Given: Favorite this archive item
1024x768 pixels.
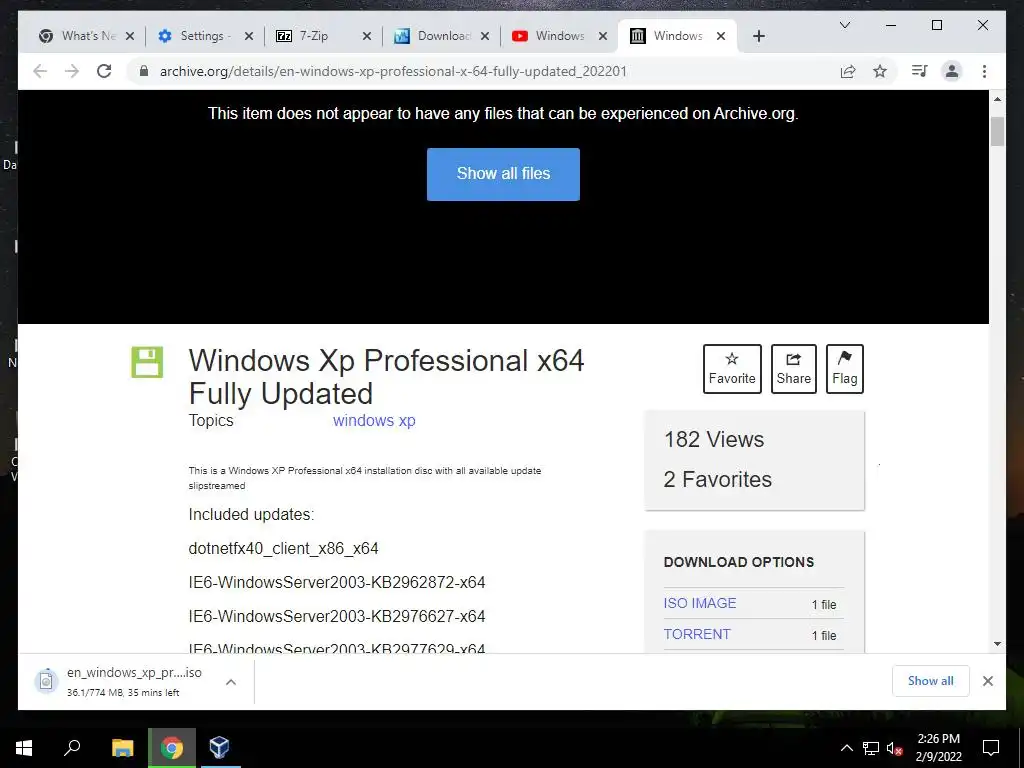Looking at the screenshot, I should 732,369.
